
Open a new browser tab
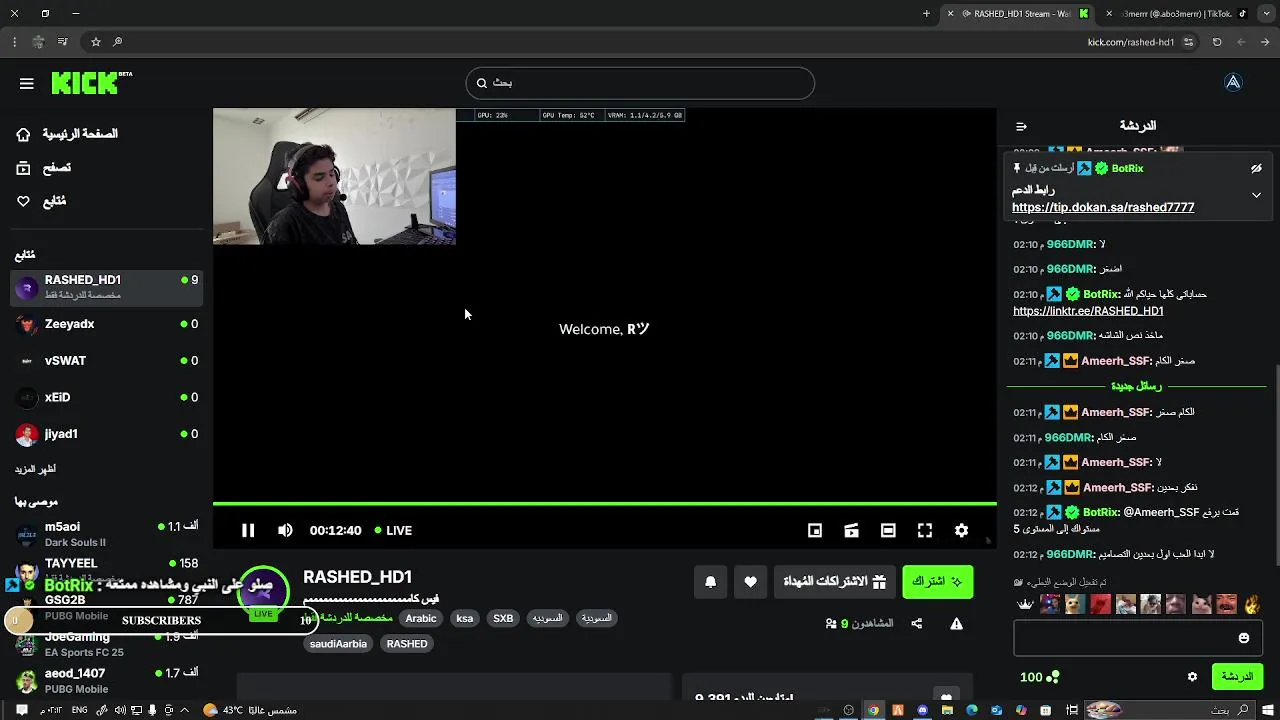pos(926,14)
